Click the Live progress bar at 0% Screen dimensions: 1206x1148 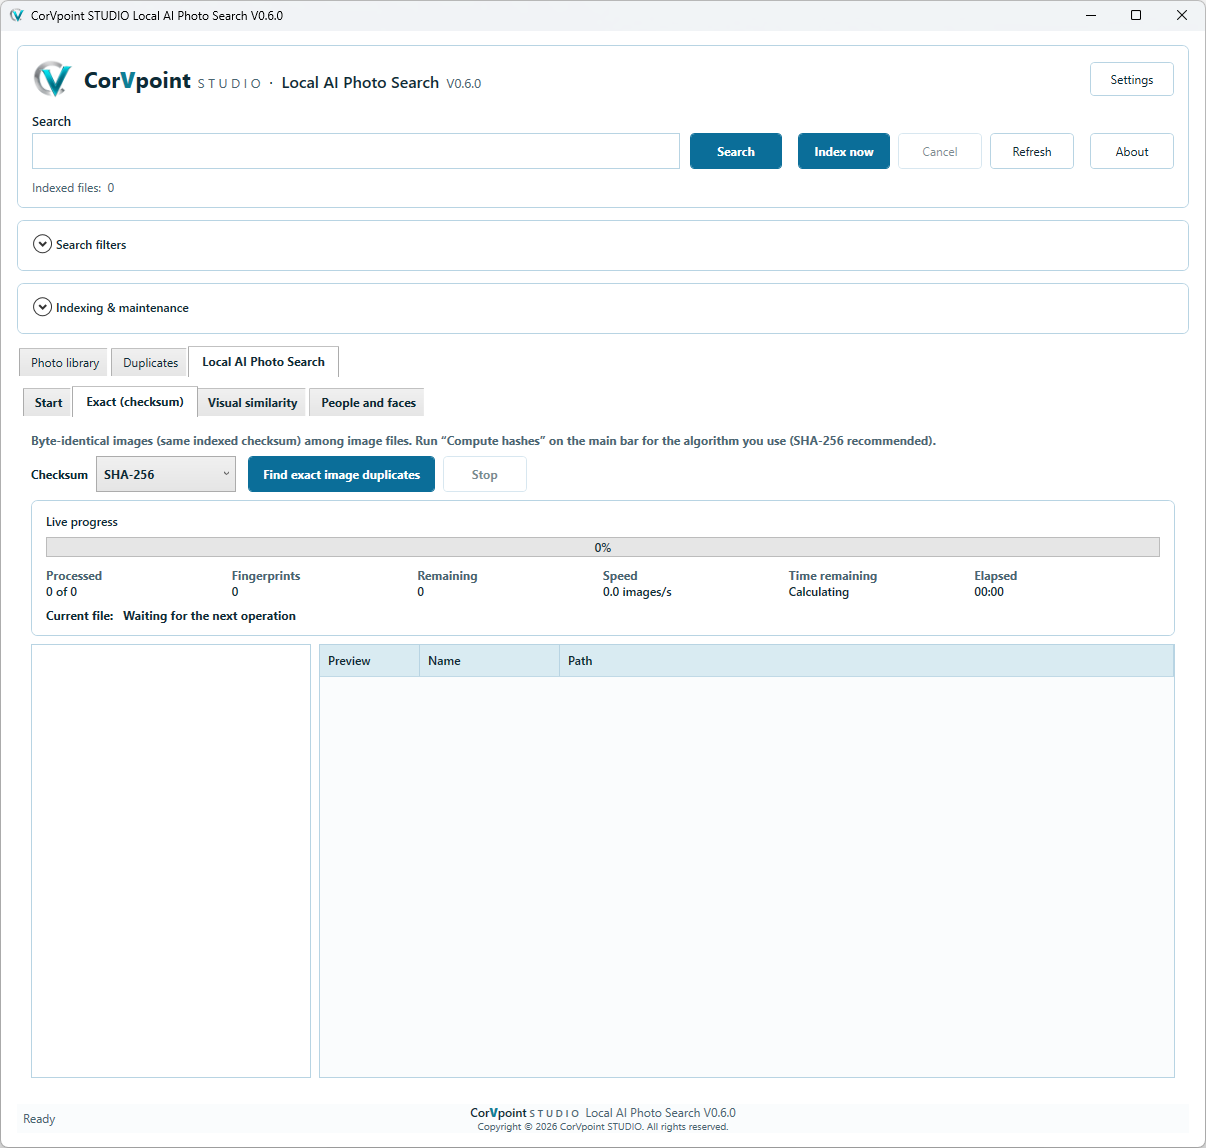point(603,547)
